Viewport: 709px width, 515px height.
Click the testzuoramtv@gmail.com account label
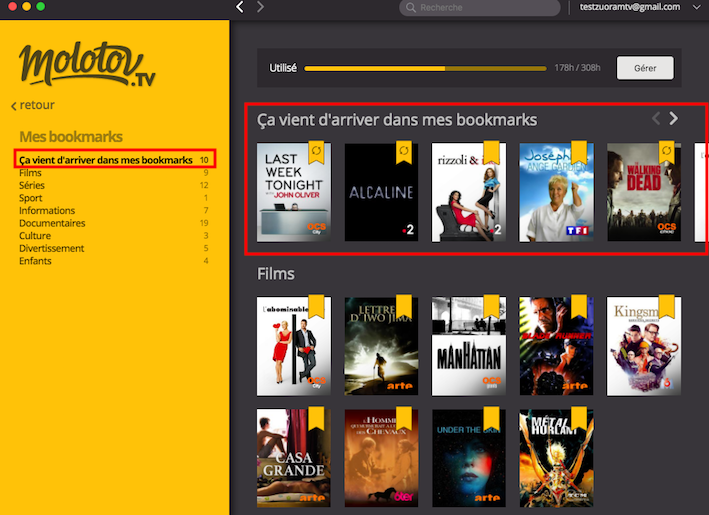click(x=630, y=7)
